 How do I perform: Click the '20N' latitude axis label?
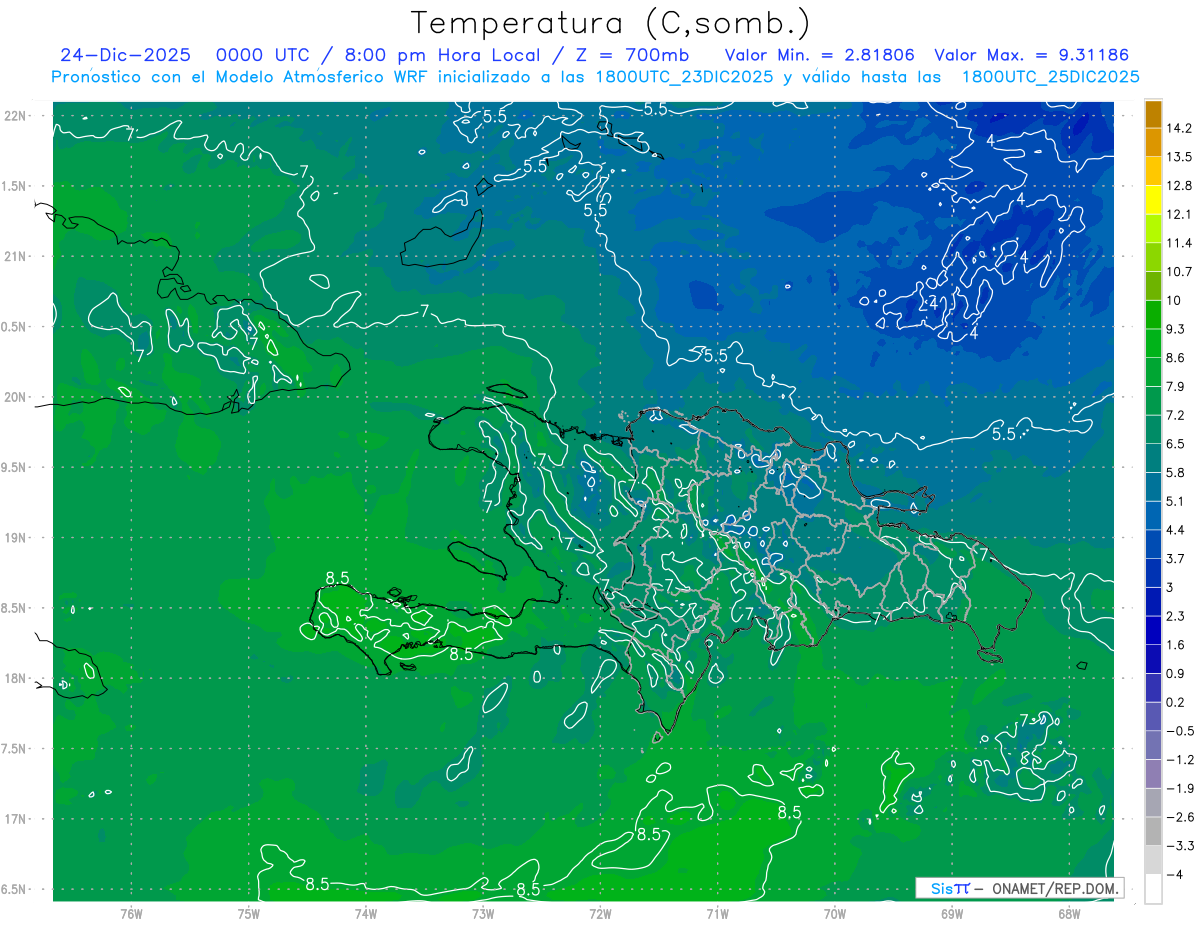point(16,397)
